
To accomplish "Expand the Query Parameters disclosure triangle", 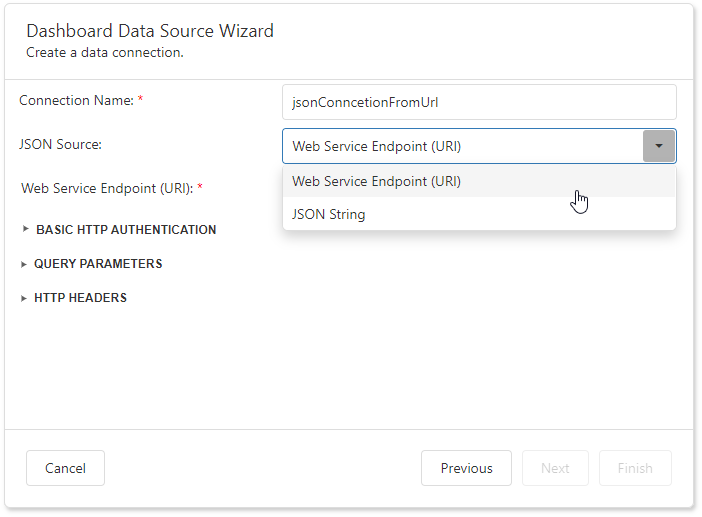I will [x=25, y=264].
